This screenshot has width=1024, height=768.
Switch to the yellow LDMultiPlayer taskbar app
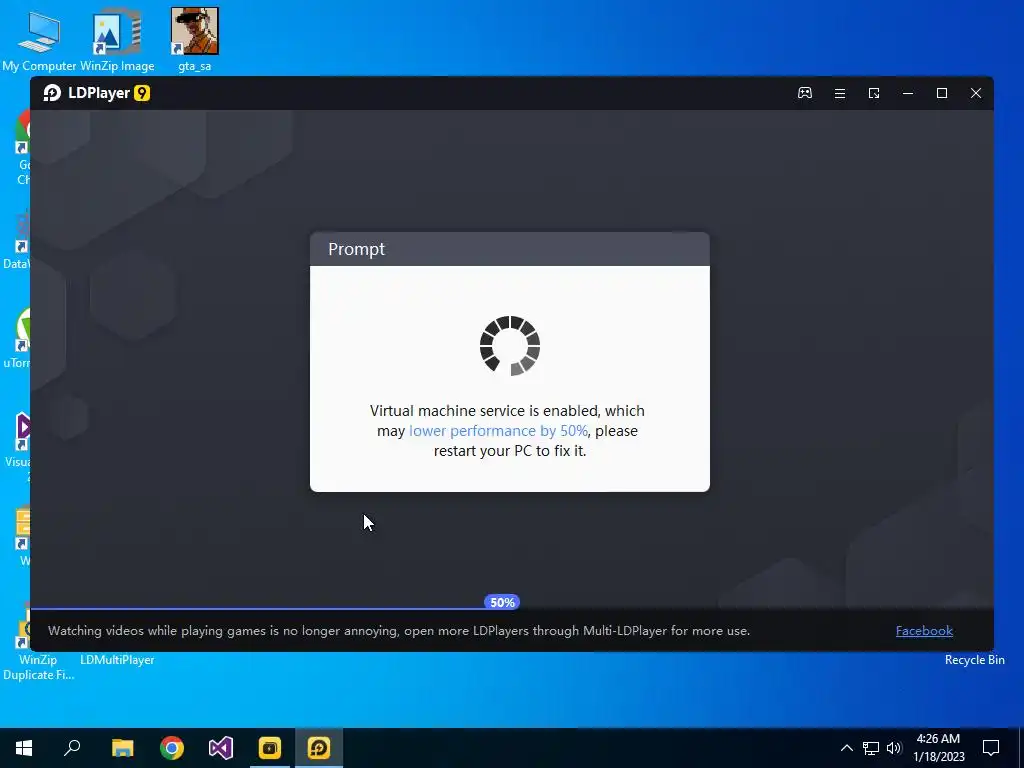click(270, 748)
